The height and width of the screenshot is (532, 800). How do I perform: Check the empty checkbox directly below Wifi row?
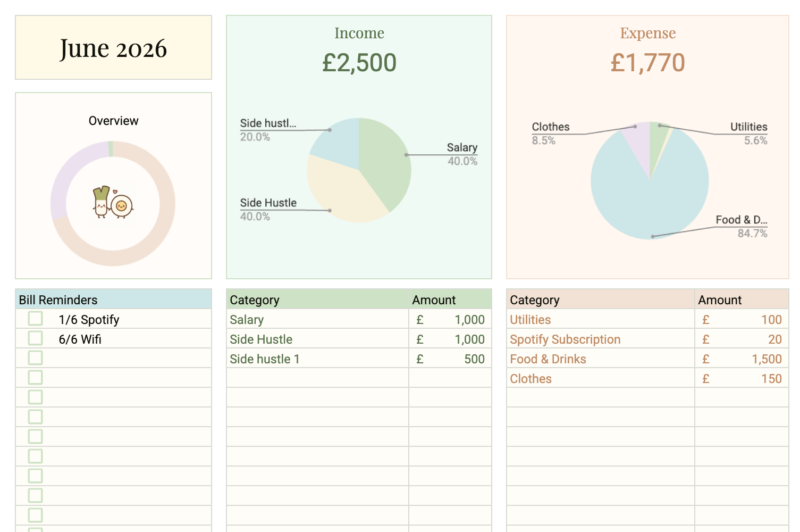(35, 358)
